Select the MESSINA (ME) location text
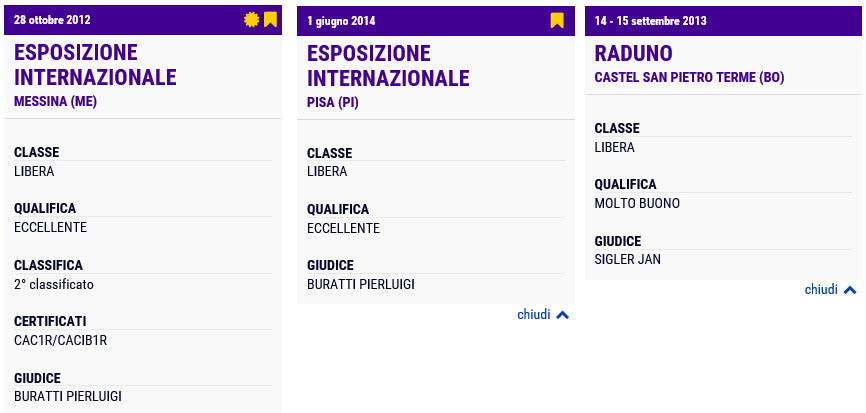 [x=55, y=102]
